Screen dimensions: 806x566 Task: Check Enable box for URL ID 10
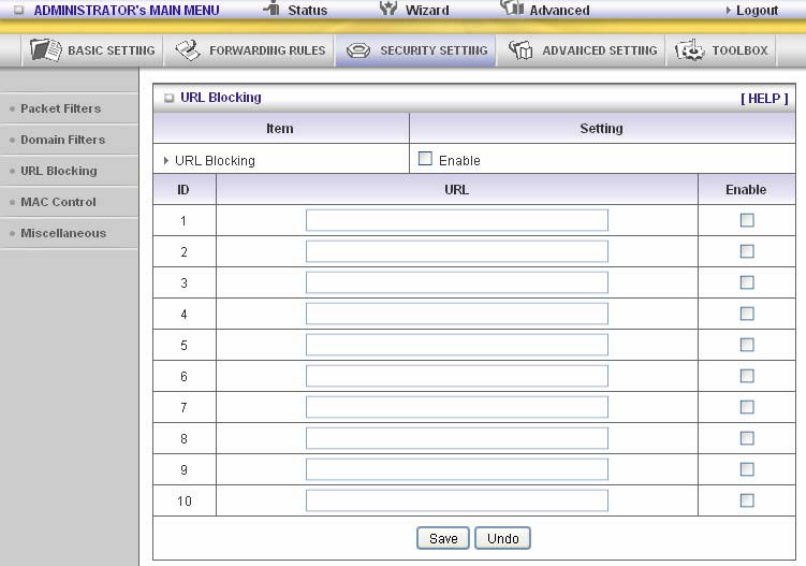tap(747, 500)
